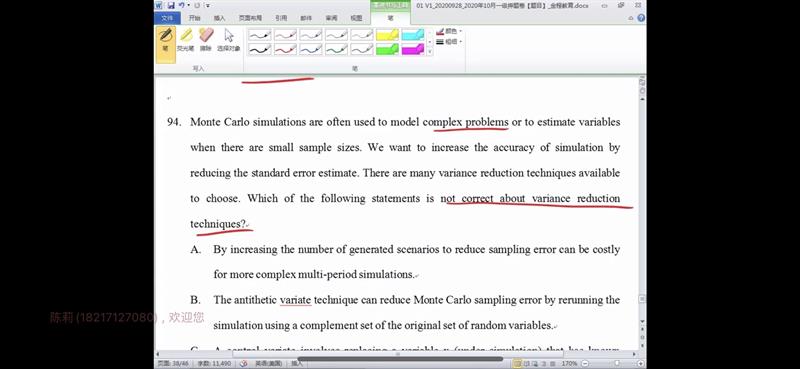800x369 pixels.
Task: Click the question number "94."
Action: [x=174, y=122]
